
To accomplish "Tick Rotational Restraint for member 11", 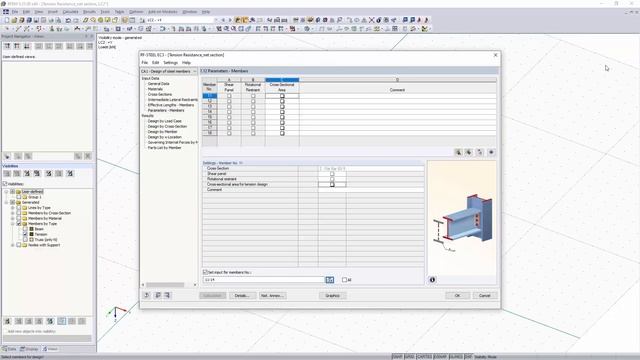I will [x=253, y=96].
